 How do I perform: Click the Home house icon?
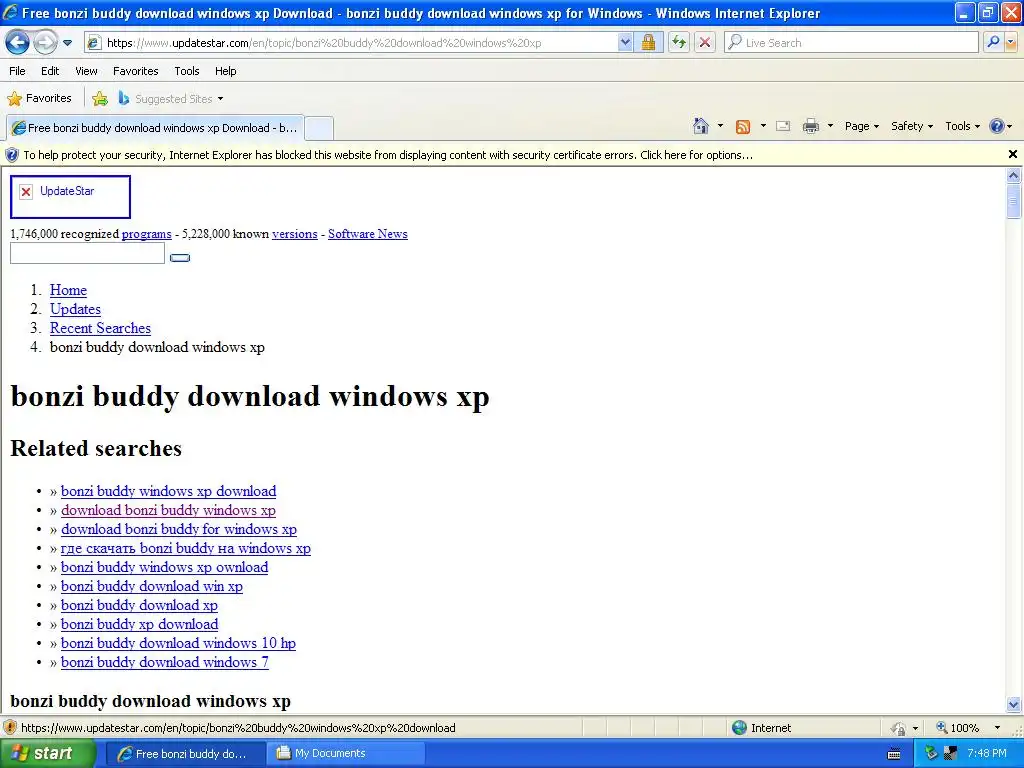[x=701, y=126]
